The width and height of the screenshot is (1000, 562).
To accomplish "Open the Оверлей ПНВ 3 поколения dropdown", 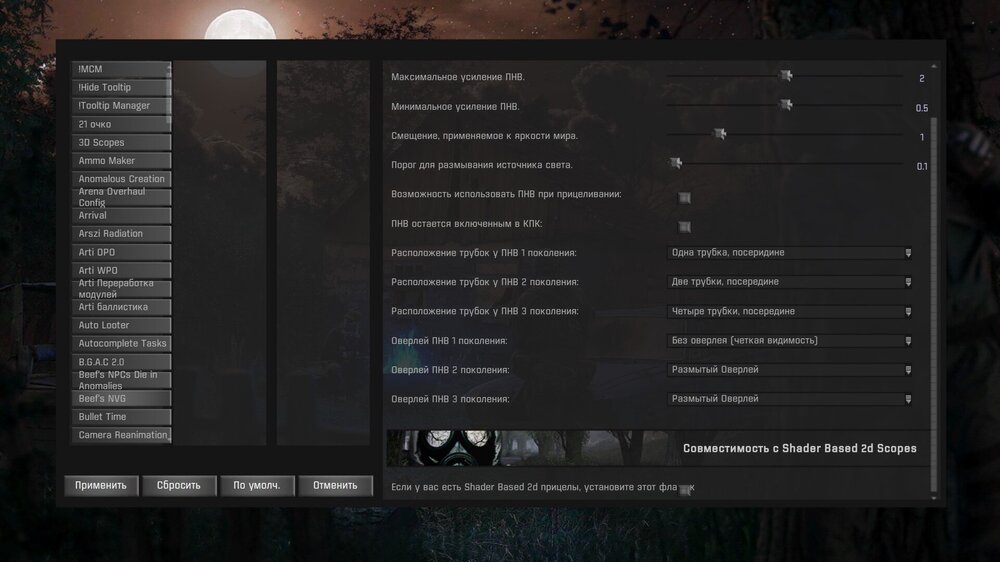I will 789,399.
